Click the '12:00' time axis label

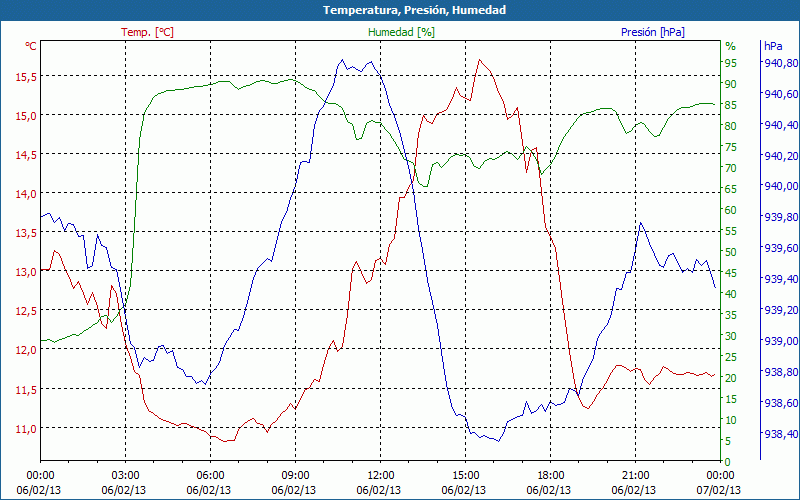coord(380,475)
